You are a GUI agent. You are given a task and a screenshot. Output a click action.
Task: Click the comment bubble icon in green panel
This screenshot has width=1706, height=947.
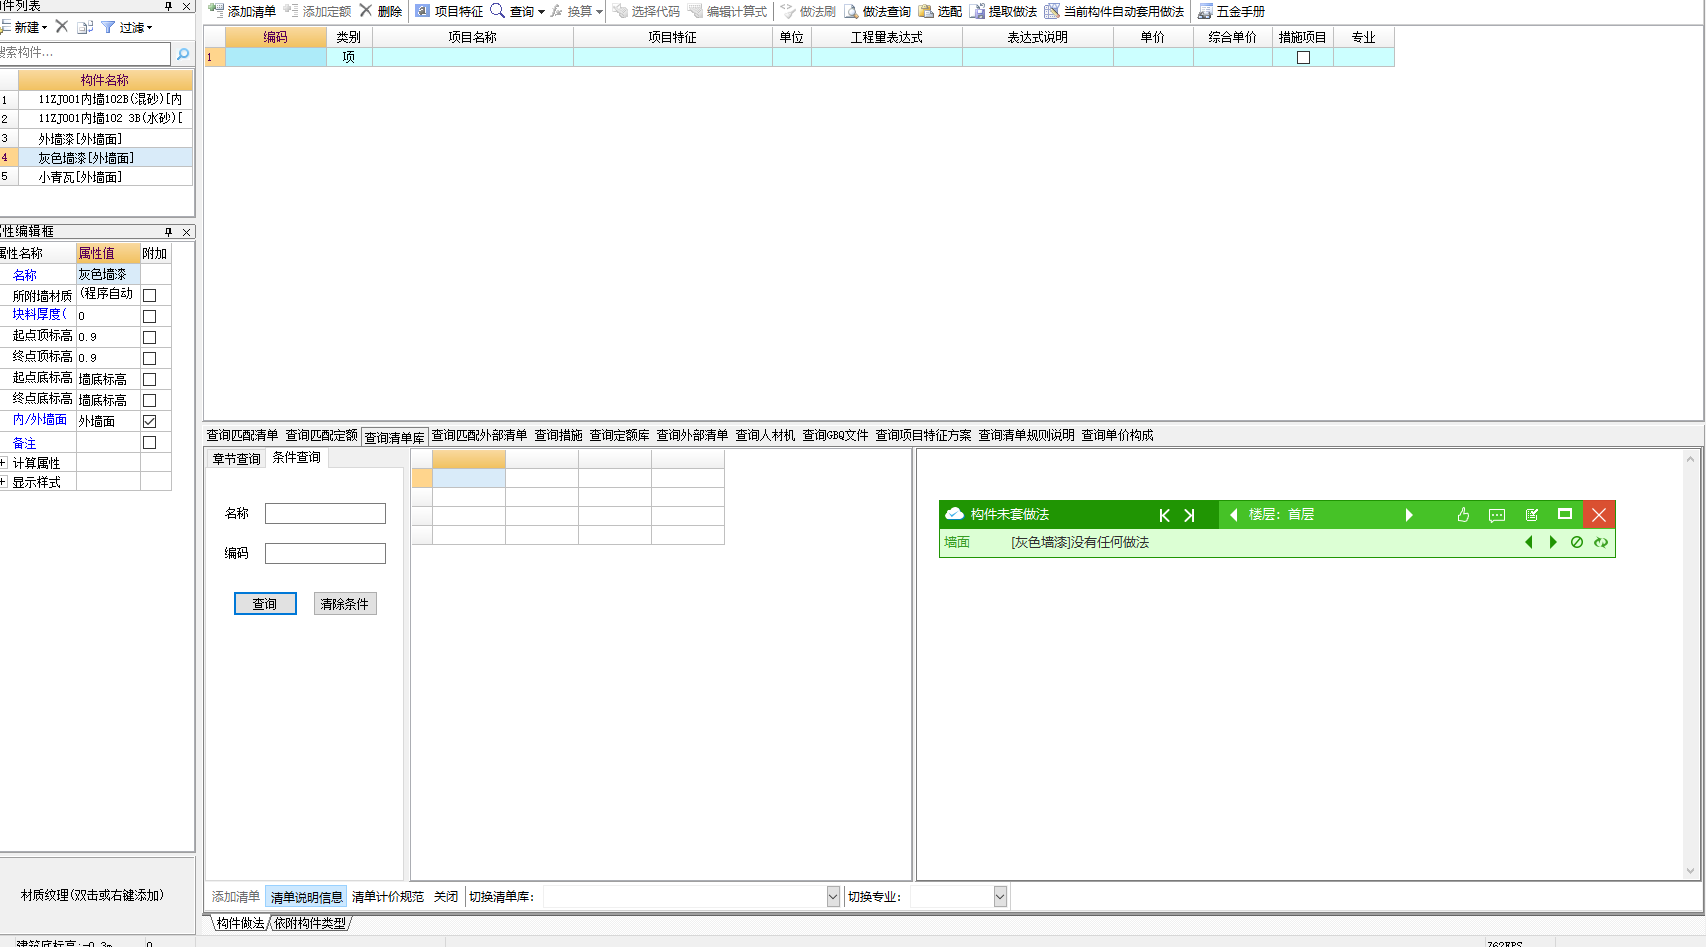tap(1497, 515)
